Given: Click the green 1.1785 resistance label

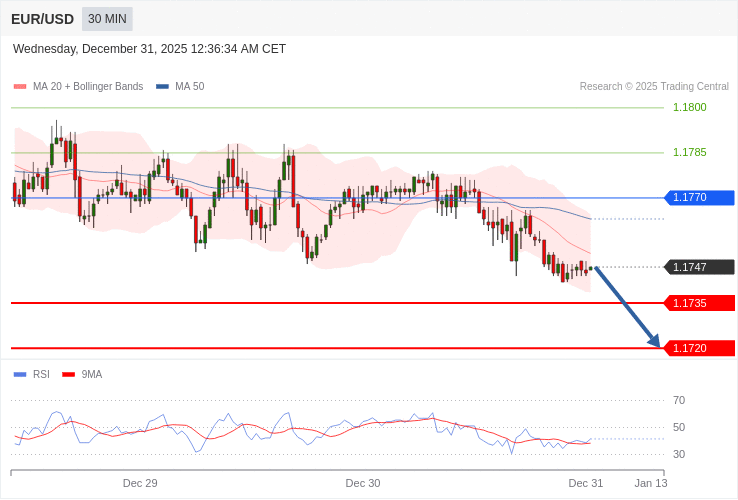Looking at the screenshot, I should [x=689, y=152].
